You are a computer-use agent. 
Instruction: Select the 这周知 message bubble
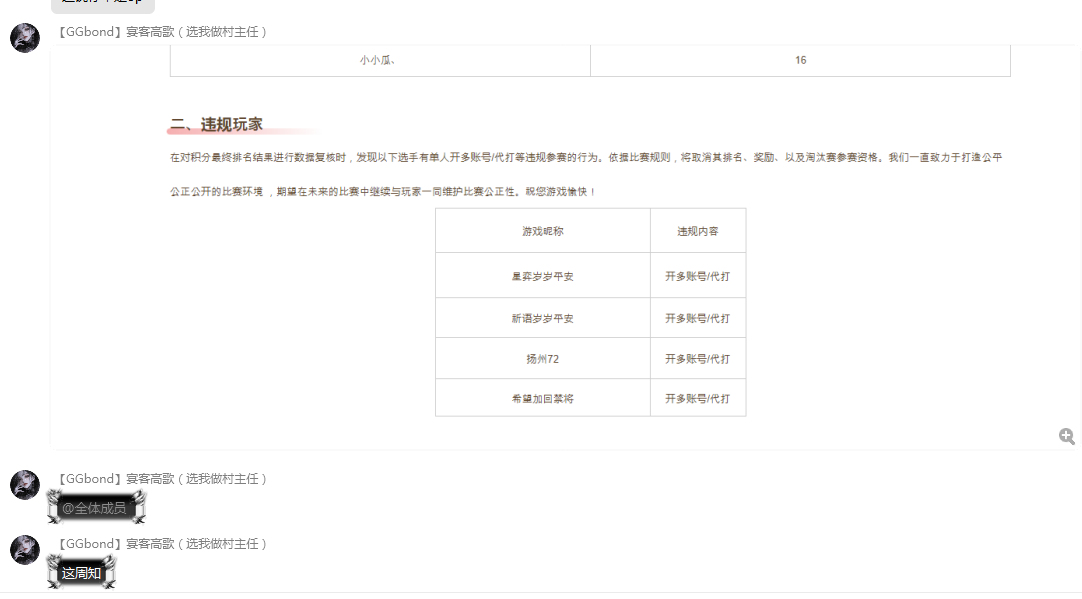(81, 573)
